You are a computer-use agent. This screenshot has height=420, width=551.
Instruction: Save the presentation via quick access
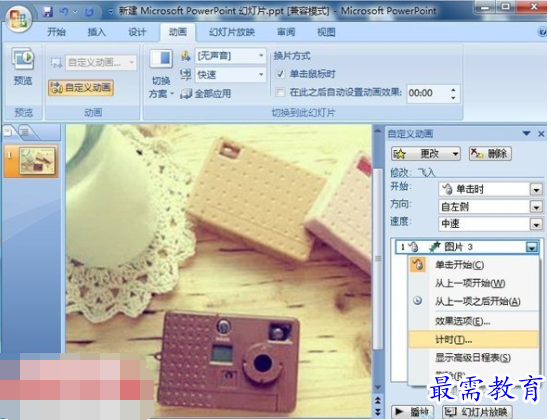click(x=48, y=12)
